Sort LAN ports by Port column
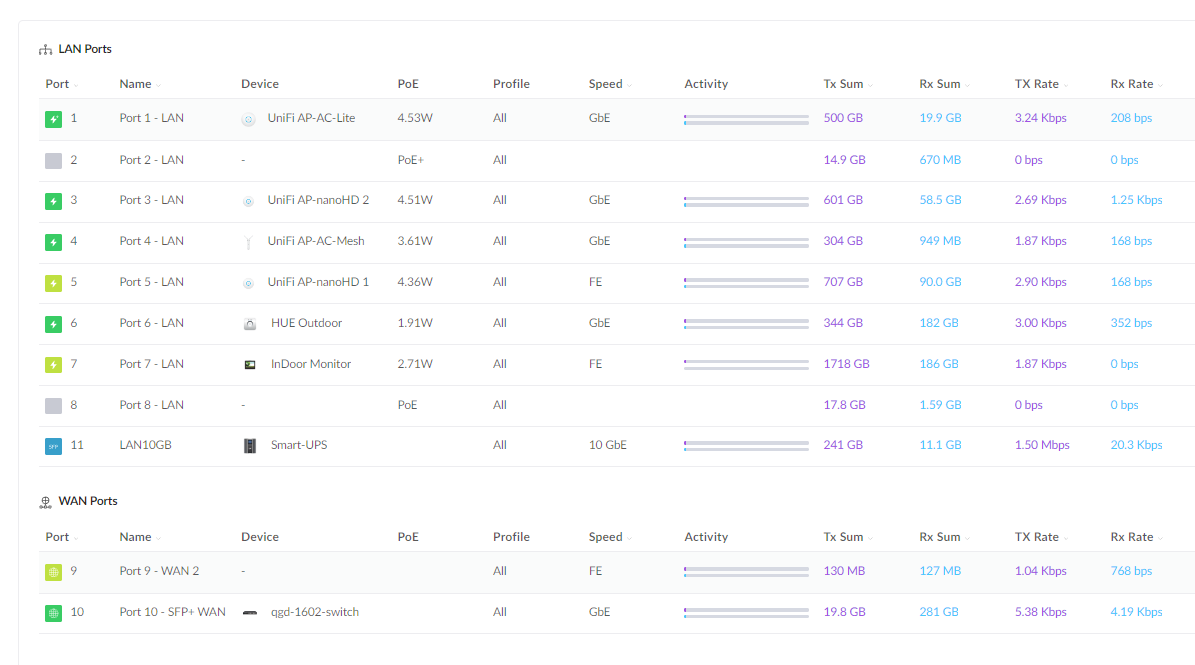This screenshot has height=665, width=1195. point(62,84)
